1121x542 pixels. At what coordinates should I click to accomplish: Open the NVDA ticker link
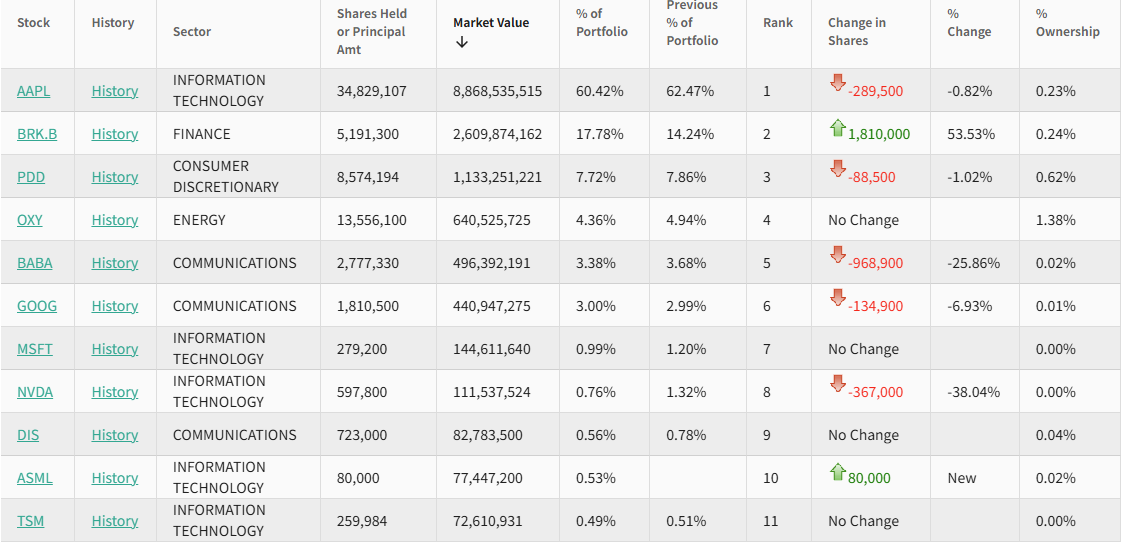point(35,392)
